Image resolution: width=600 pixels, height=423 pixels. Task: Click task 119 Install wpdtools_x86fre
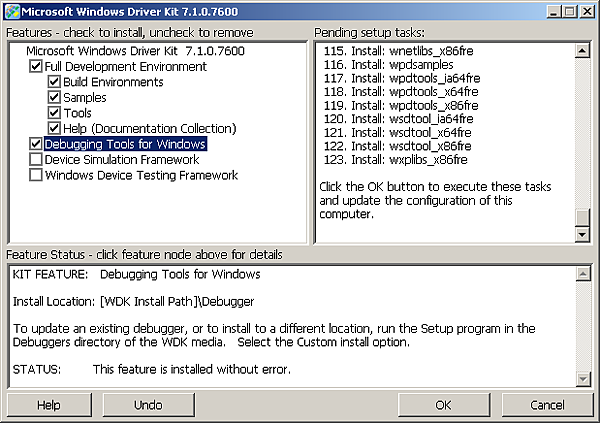(x=401, y=105)
